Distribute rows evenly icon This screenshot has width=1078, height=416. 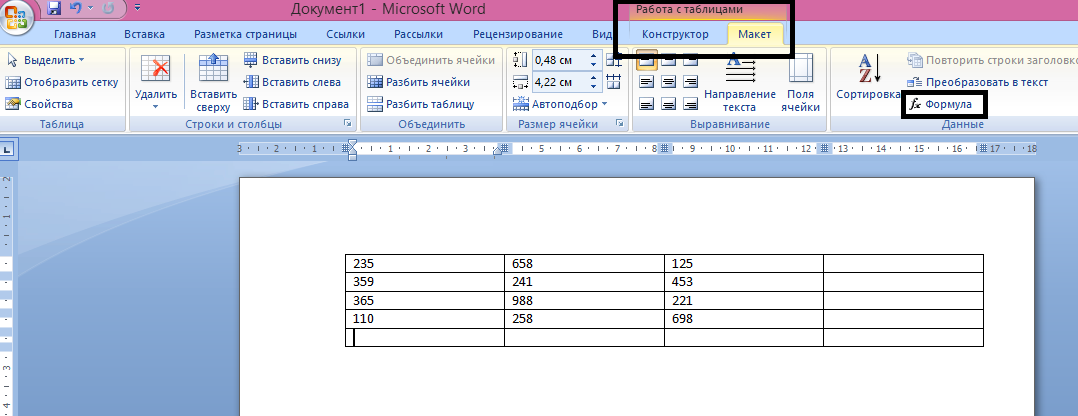(614, 60)
